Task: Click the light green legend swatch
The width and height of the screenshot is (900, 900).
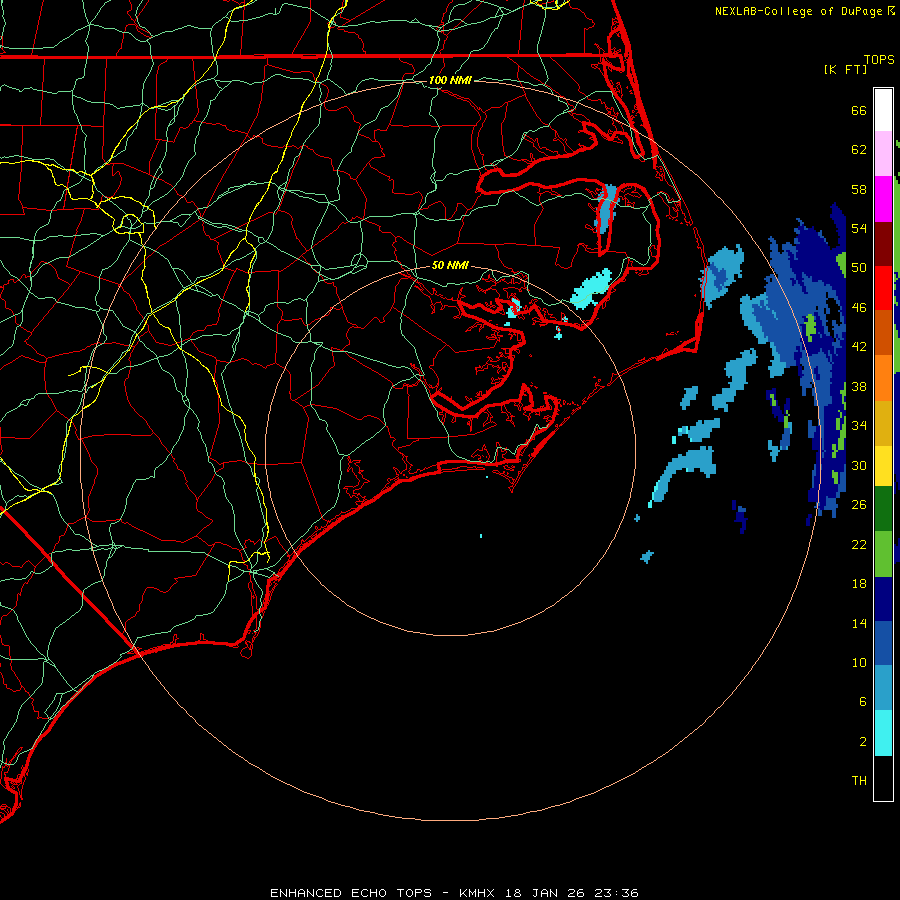Action: tap(883, 554)
